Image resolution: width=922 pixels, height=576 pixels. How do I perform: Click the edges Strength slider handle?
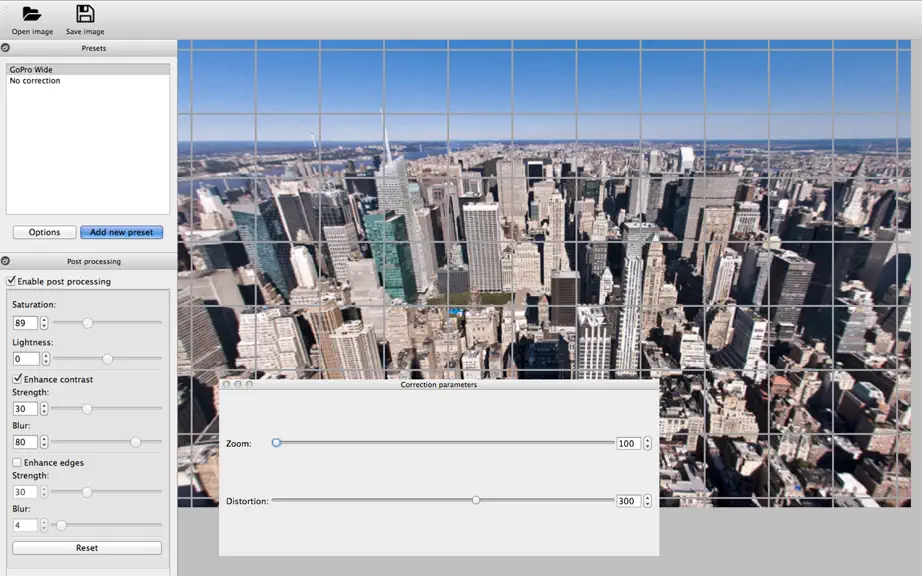coord(86,492)
